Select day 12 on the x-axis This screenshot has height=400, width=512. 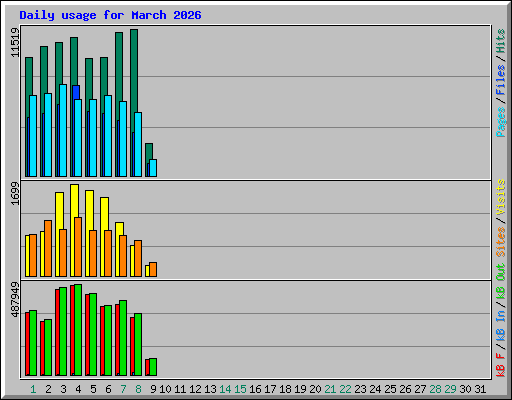point(195,389)
